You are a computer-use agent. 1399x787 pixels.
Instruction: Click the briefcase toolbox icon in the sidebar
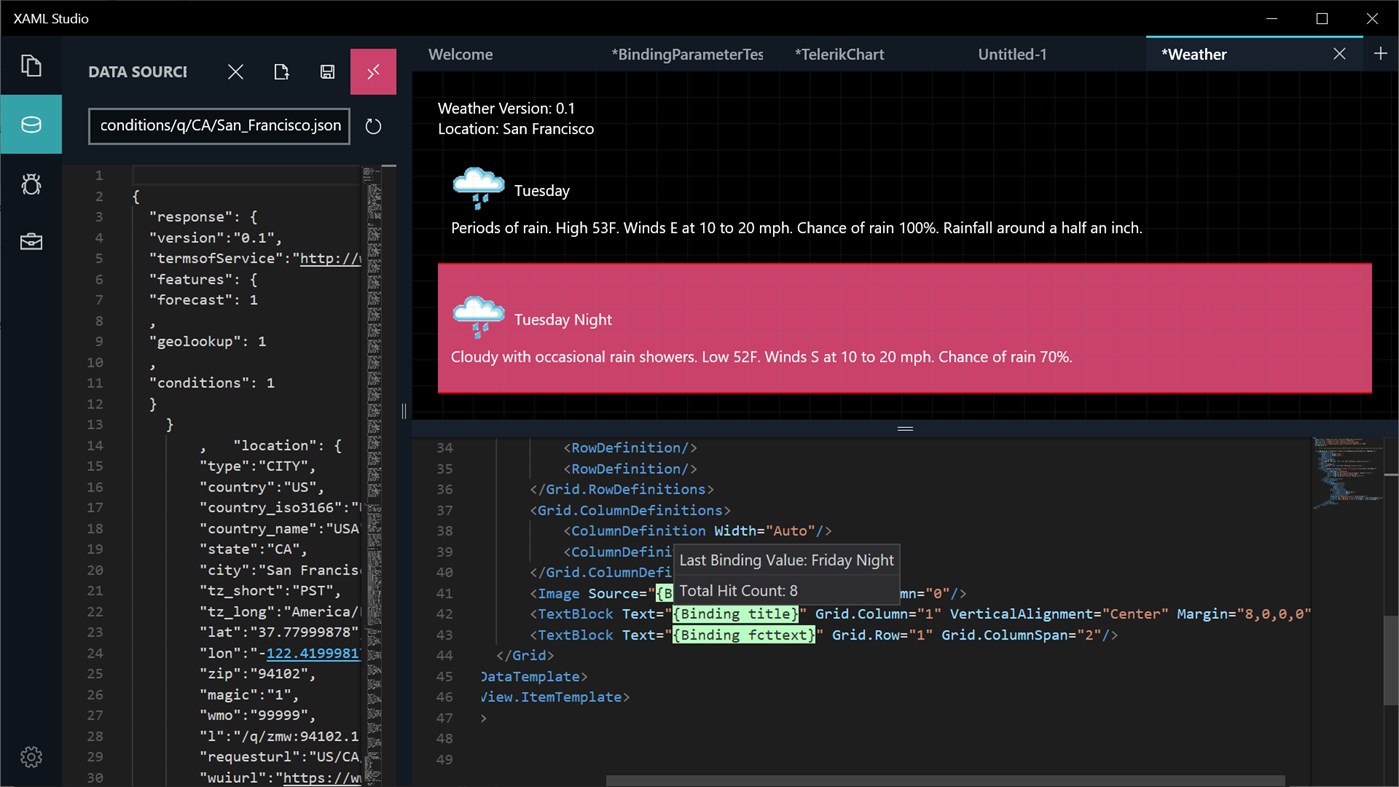(30, 241)
